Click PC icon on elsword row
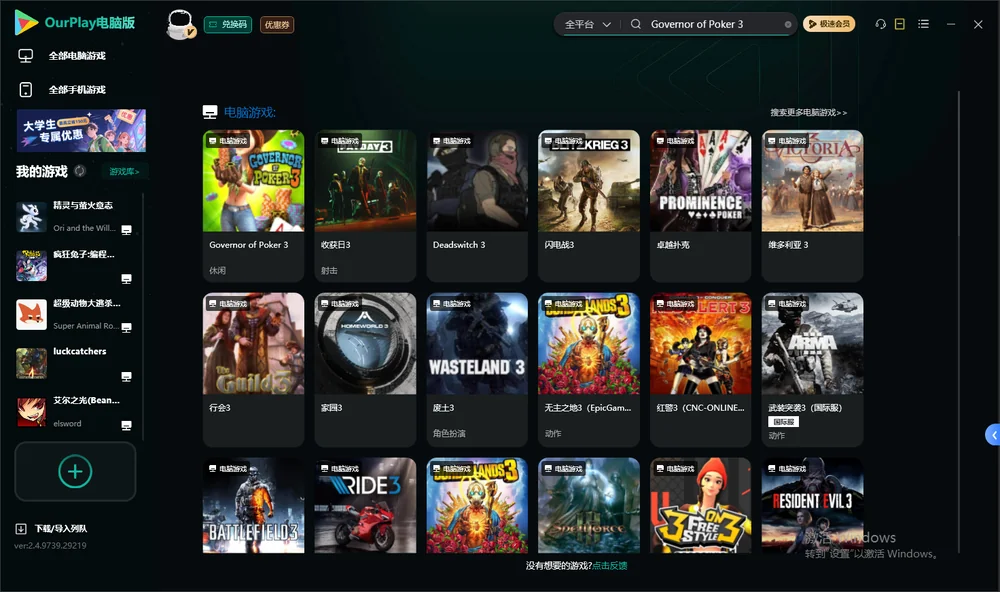Screen dimensions: 1000x592 point(126,426)
